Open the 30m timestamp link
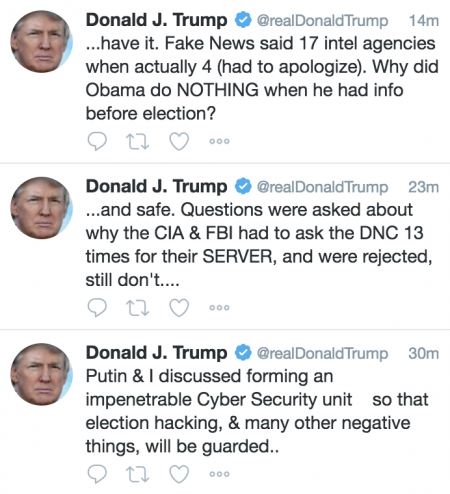The image size is (450, 494). pyautogui.click(x=424, y=353)
